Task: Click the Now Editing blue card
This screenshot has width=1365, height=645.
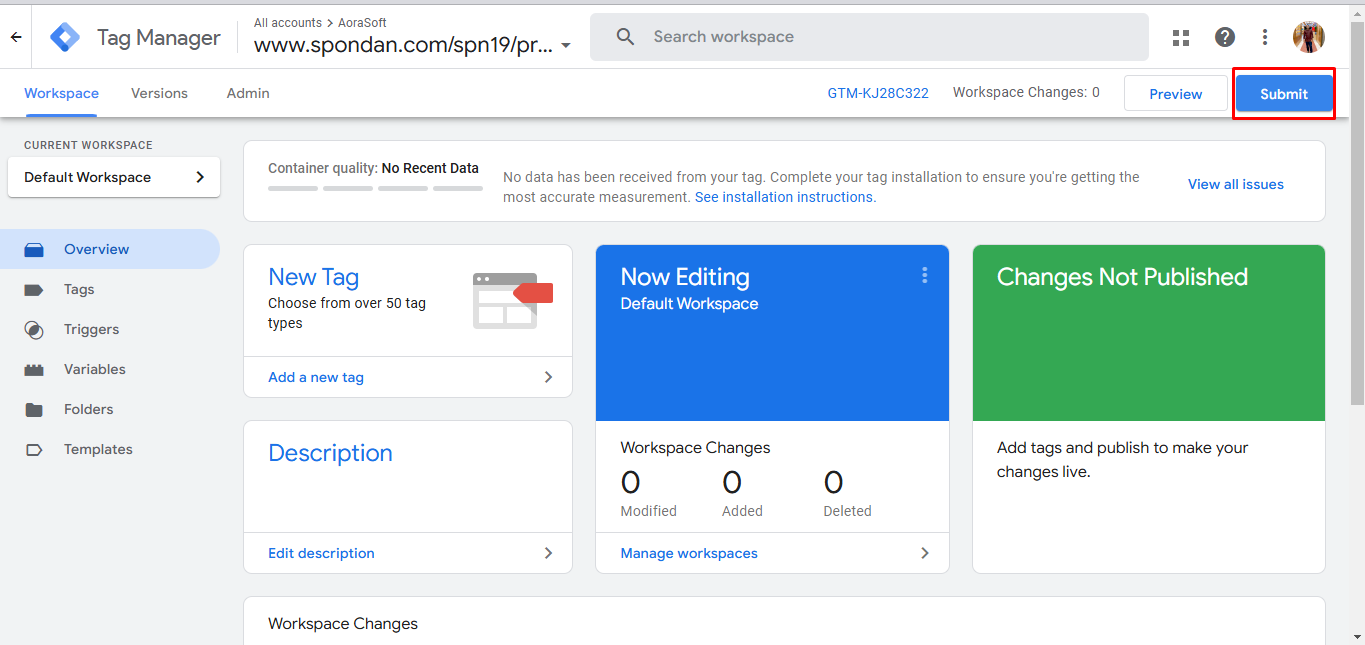Action: pyautogui.click(x=772, y=333)
